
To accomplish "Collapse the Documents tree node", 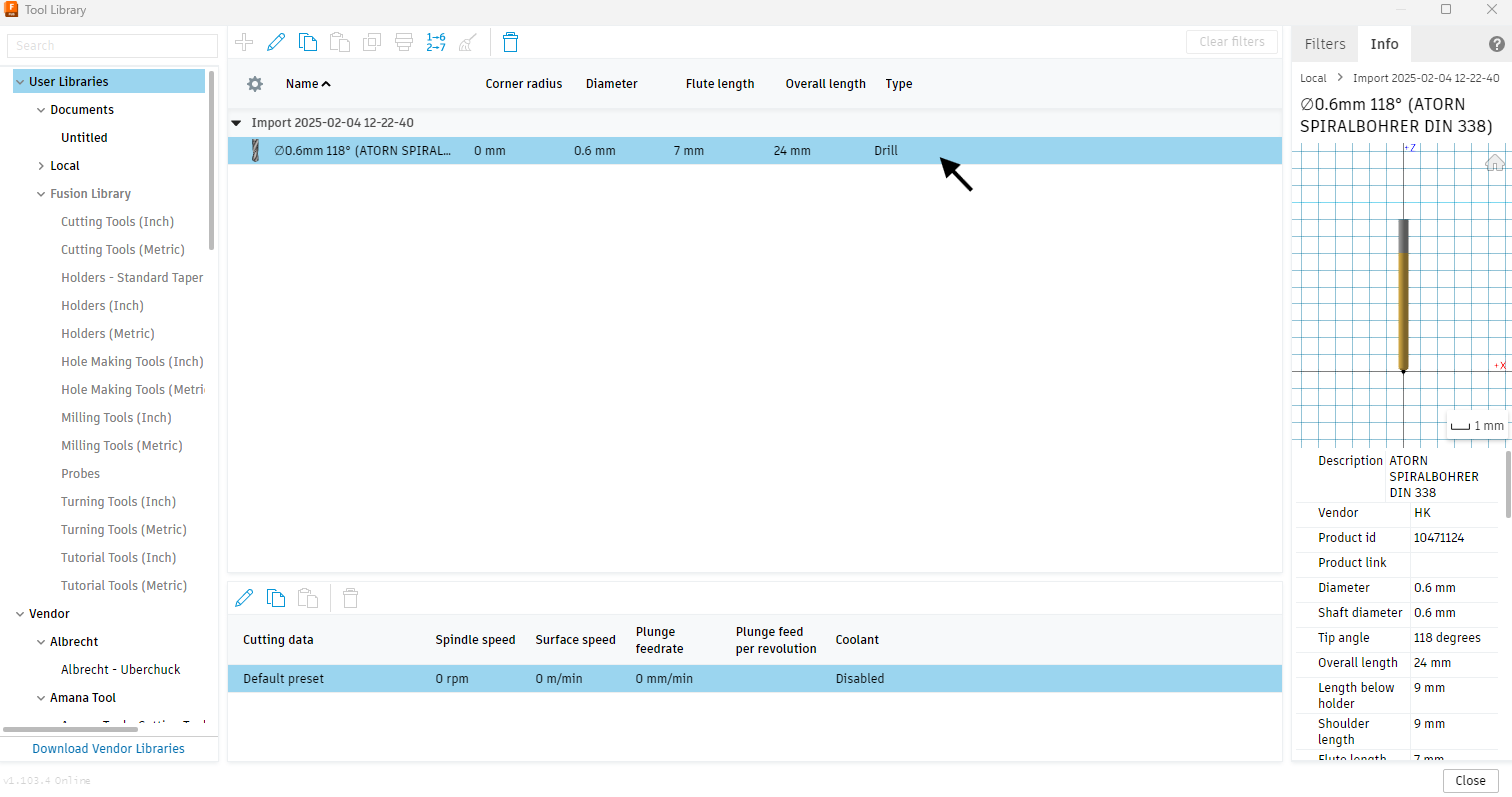I will [x=41, y=110].
